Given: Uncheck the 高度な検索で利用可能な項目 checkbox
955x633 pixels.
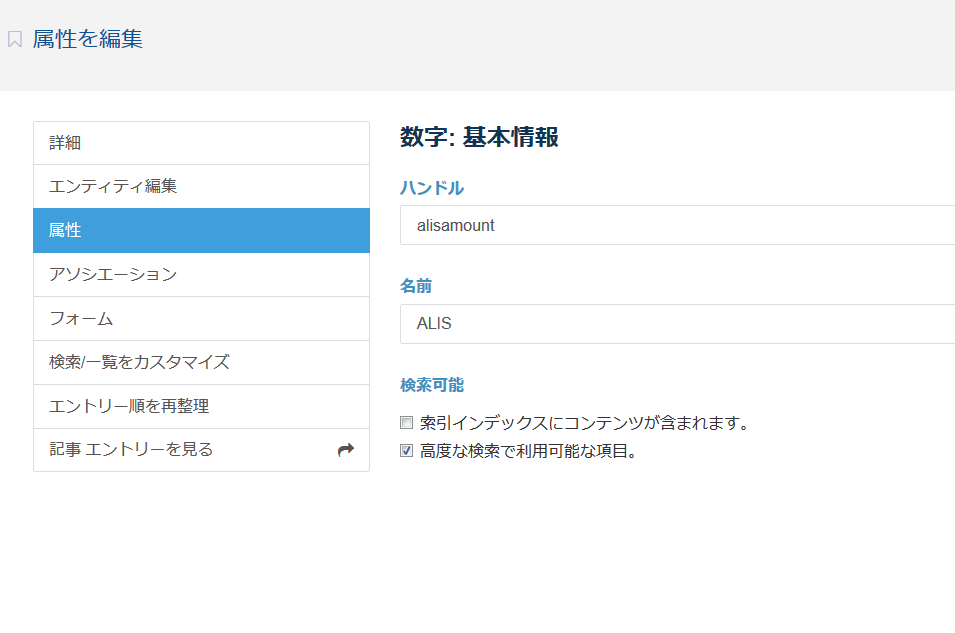Looking at the screenshot, I should click(x=407, y=451).
